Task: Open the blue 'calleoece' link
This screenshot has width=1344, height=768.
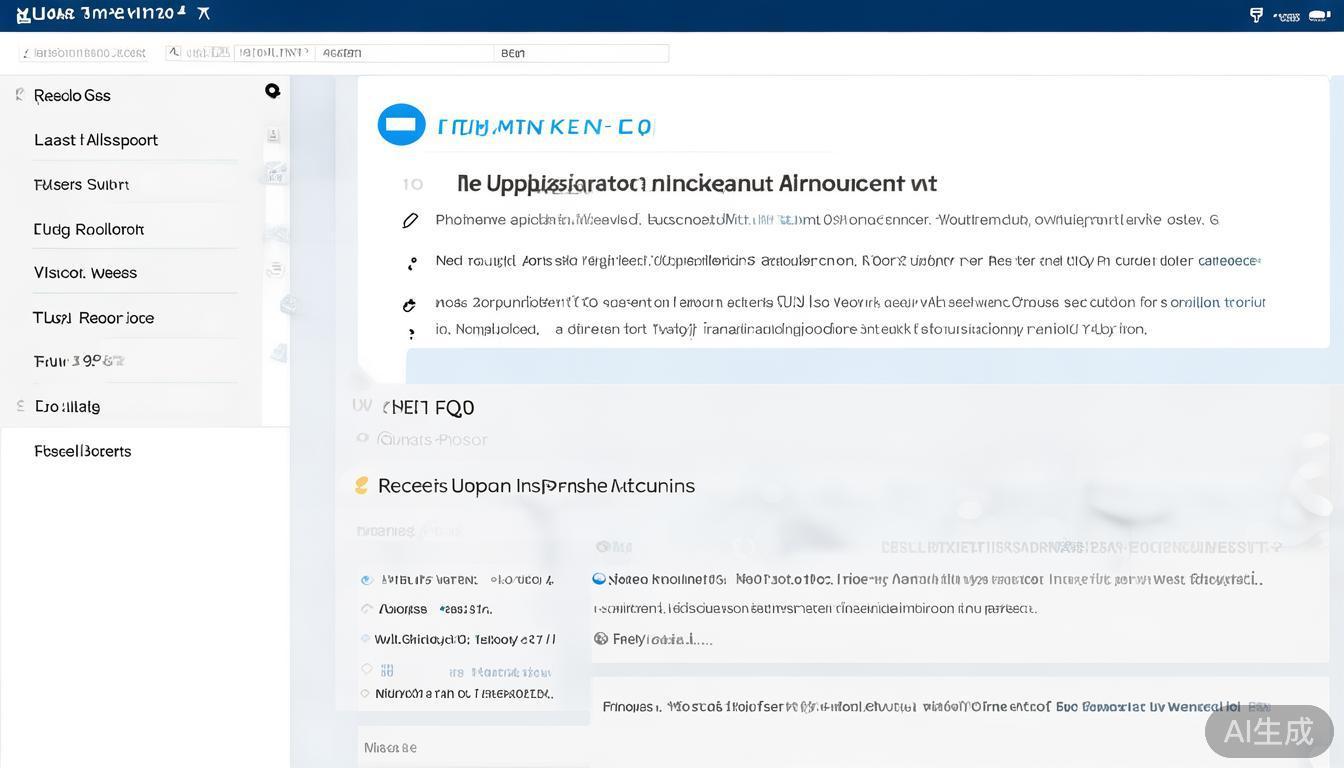Action: pos(1228,261)
